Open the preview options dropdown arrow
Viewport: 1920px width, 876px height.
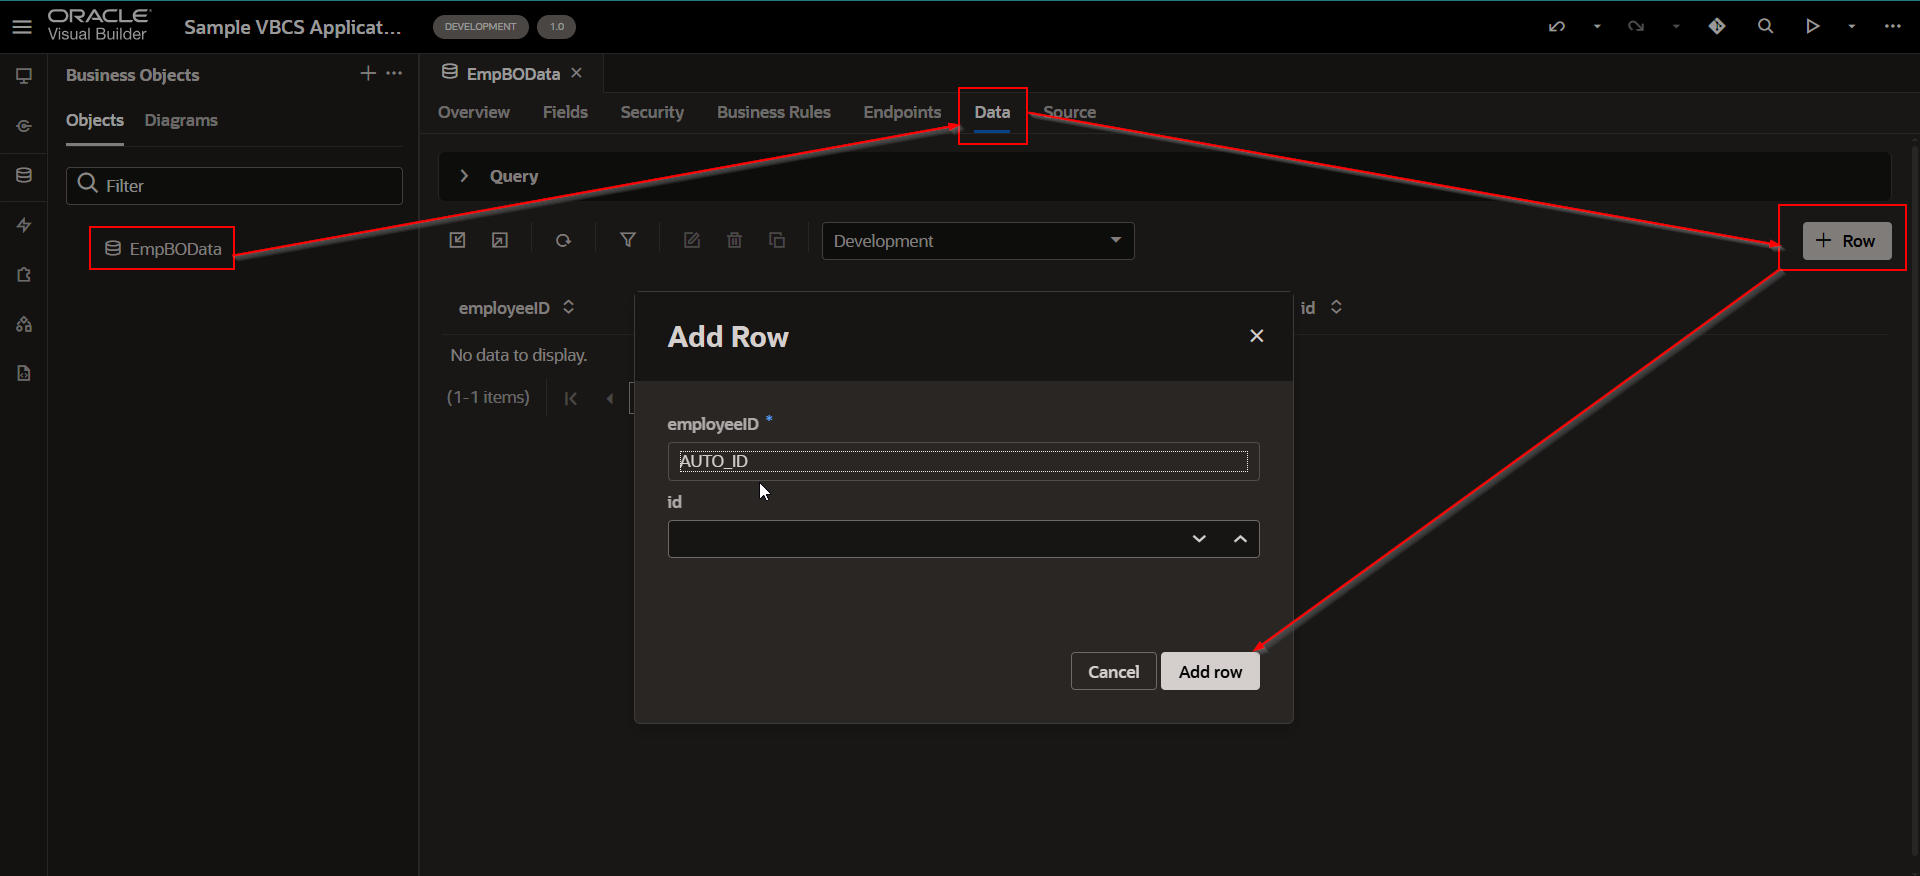click(x=1852, y=27)
